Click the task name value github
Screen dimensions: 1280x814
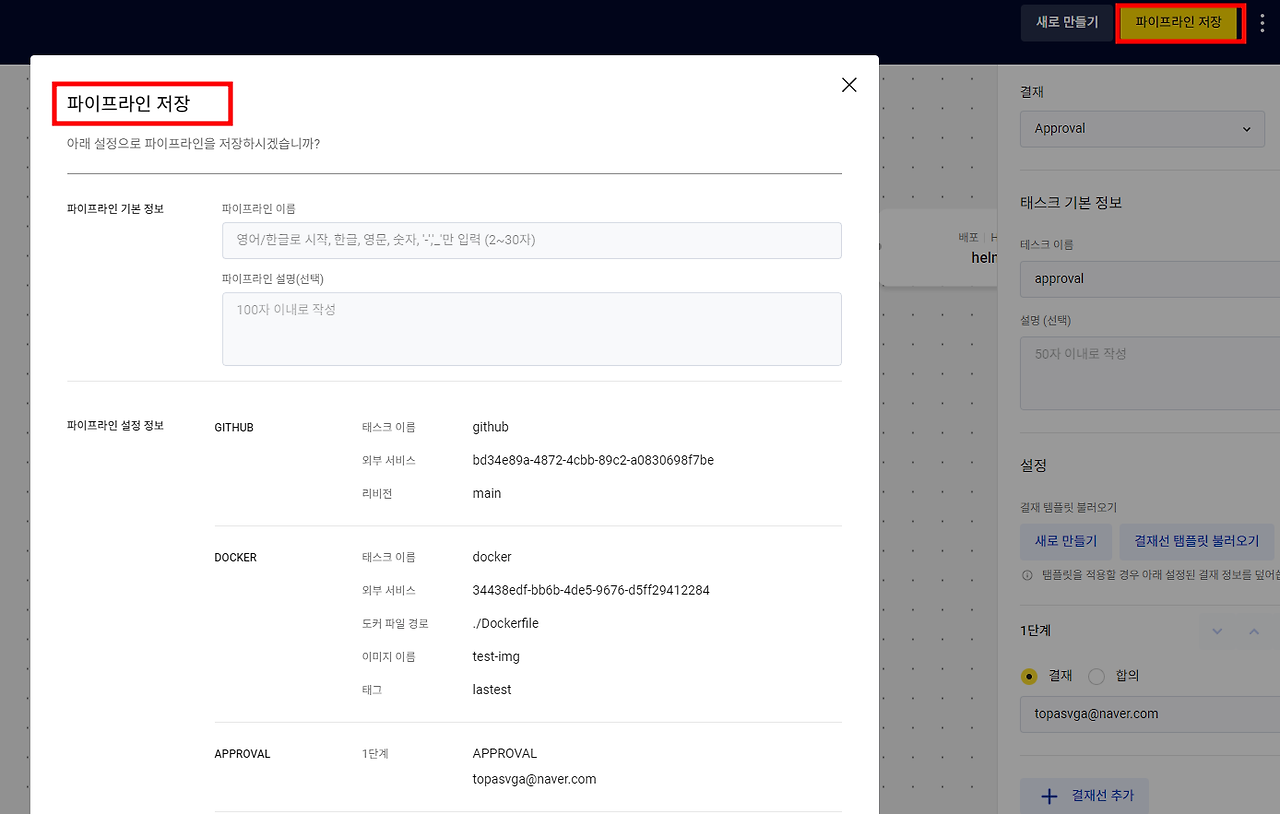click(x=490, y=427)
